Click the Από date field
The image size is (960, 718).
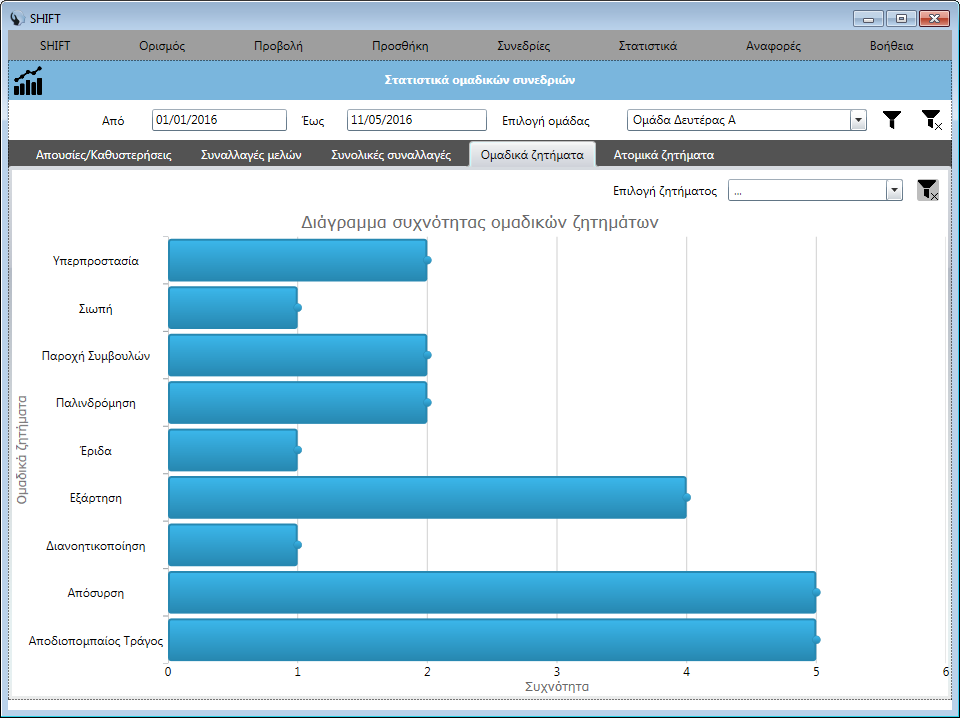(x=219, y=120)
